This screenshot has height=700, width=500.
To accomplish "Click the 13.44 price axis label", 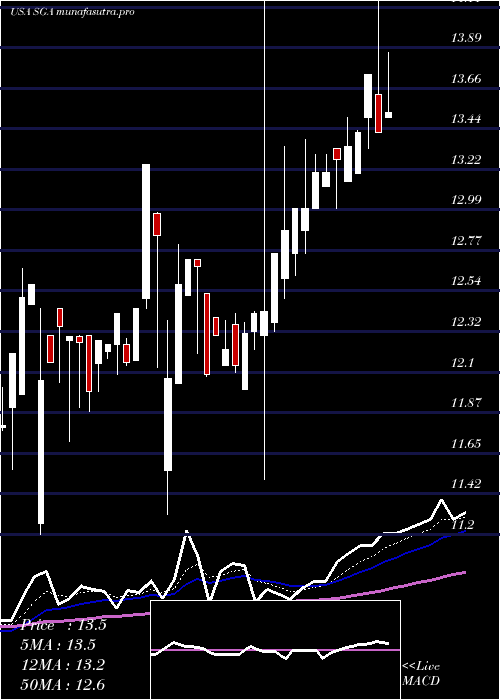I will point(466,119).
